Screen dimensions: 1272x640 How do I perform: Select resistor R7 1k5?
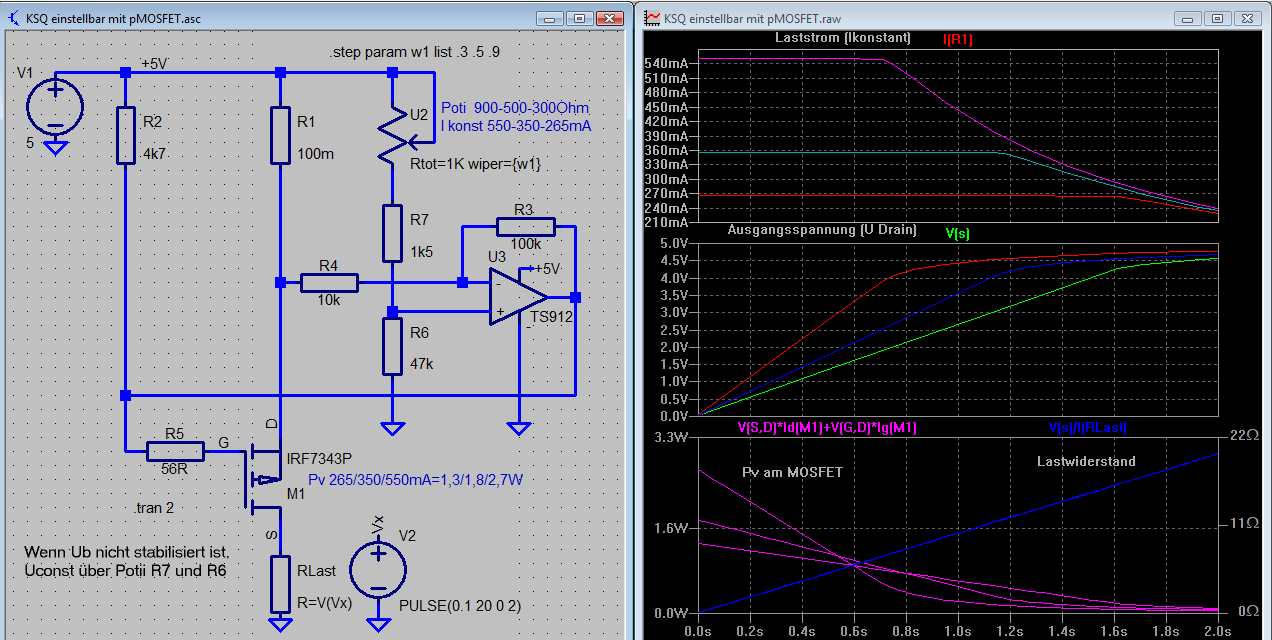tap(393, 234)
